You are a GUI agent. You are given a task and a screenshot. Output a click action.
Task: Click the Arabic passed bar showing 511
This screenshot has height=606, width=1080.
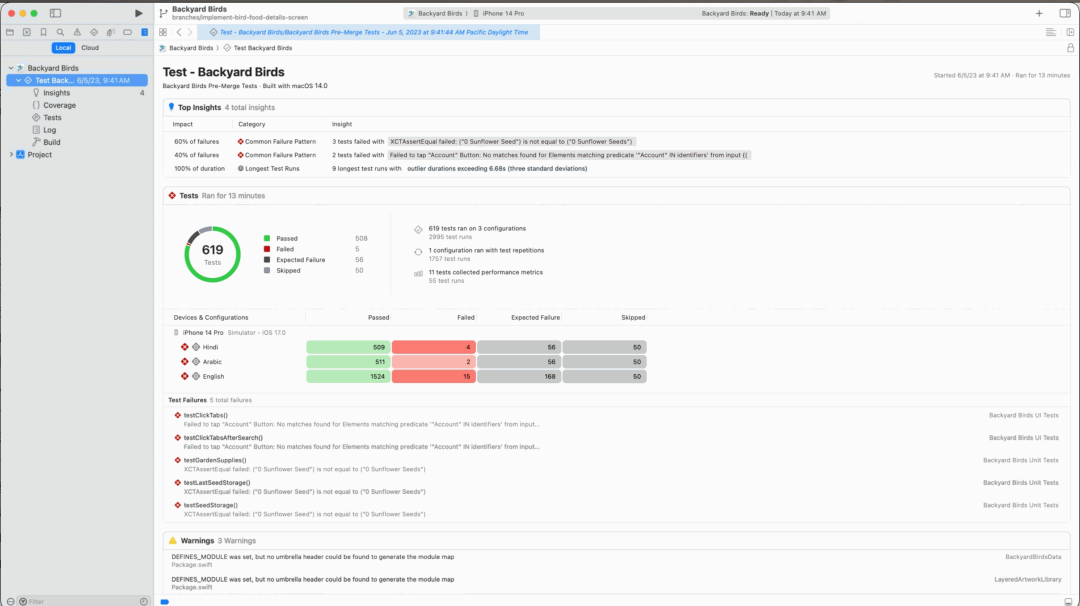pos(348,362)
